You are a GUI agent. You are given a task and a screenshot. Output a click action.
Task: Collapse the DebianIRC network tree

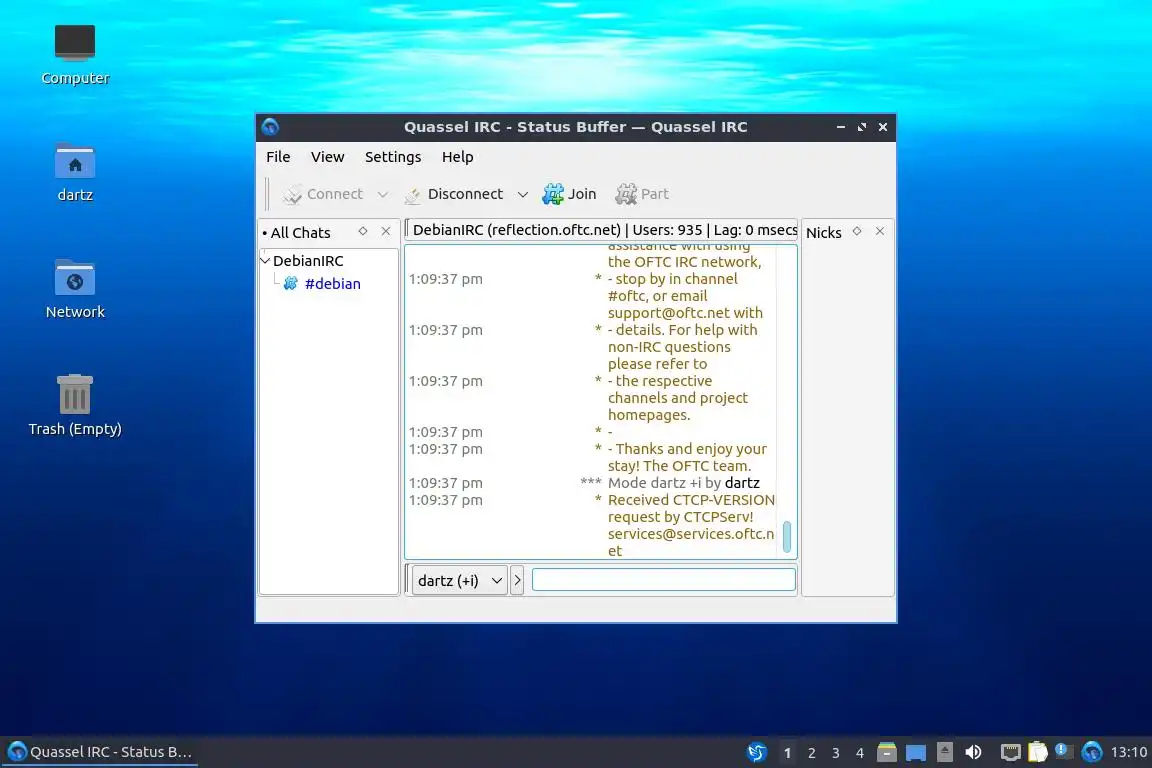(x=265, y=260)
